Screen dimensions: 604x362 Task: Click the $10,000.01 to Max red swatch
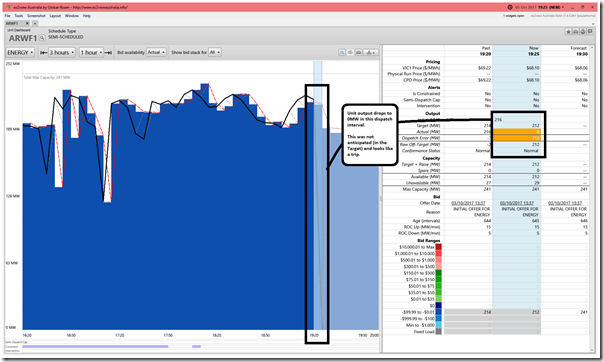point(438,247)
